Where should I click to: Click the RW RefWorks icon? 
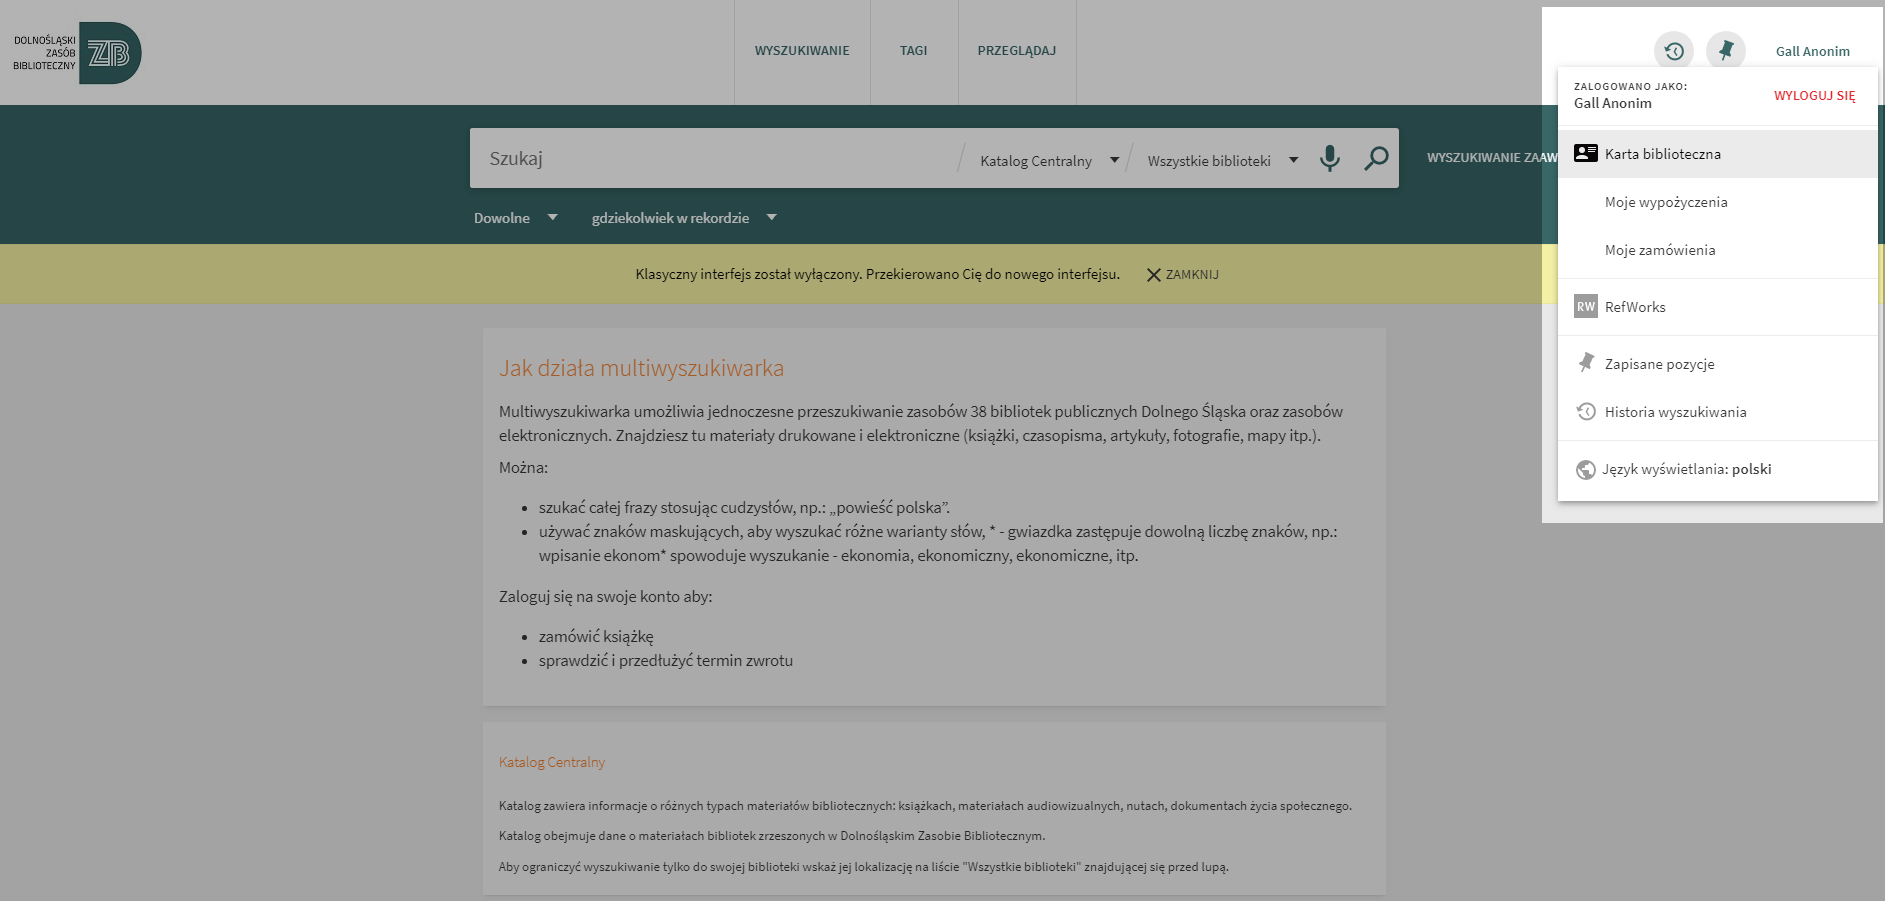(1586, 307)
